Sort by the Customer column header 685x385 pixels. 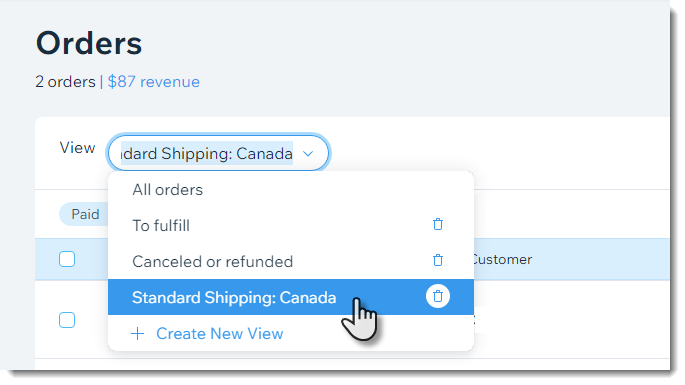point(502,260)
